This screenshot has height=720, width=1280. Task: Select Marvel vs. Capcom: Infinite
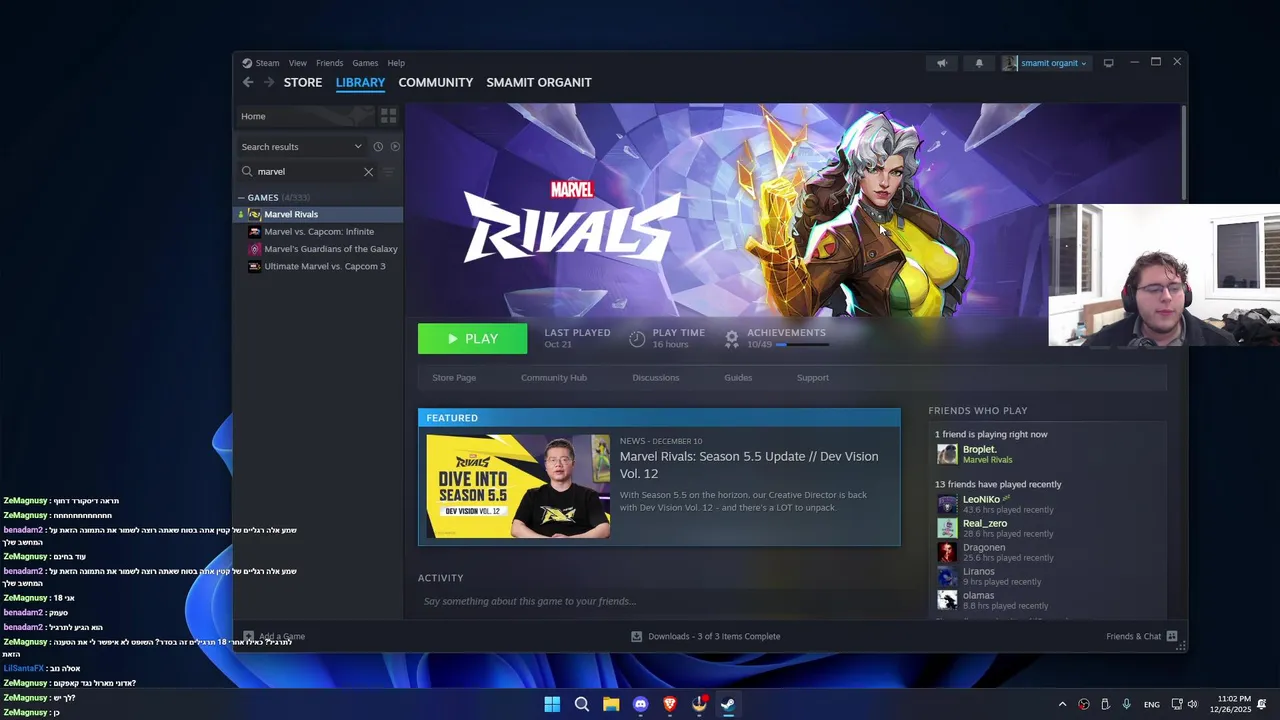pyautogui.click(x=319, y=232)
